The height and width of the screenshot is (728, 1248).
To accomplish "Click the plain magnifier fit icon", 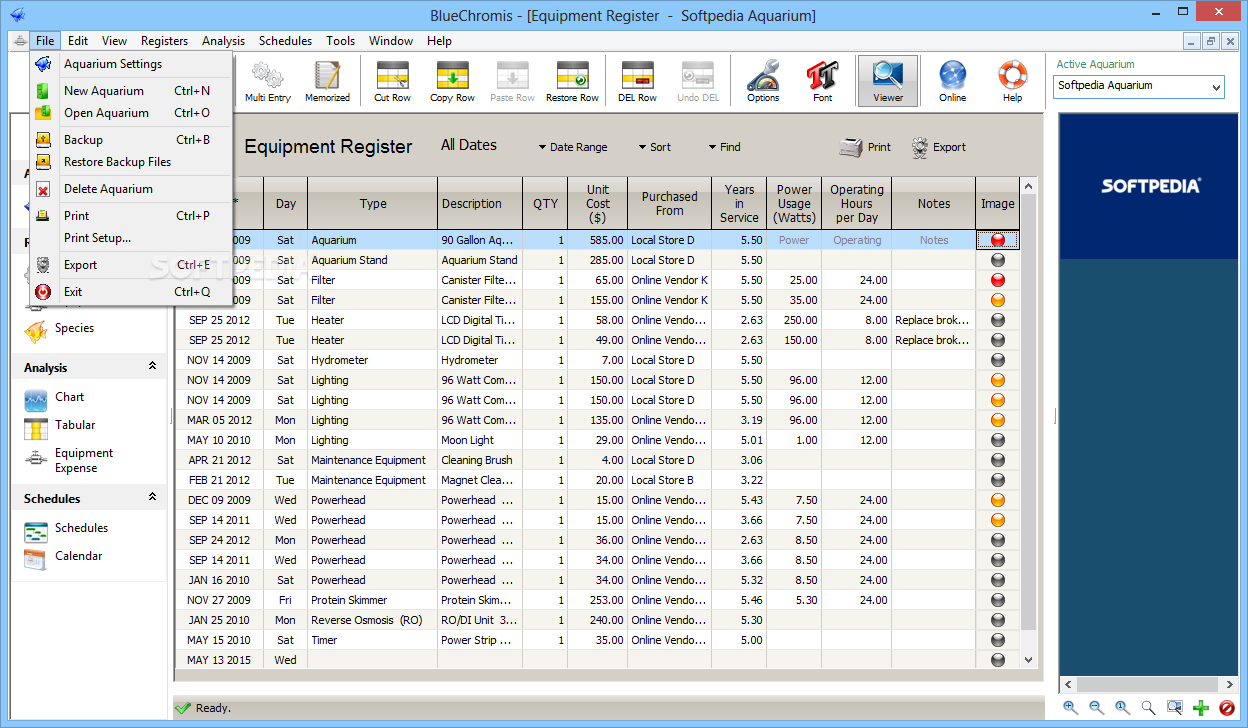I will click(x=1149, y=707).
